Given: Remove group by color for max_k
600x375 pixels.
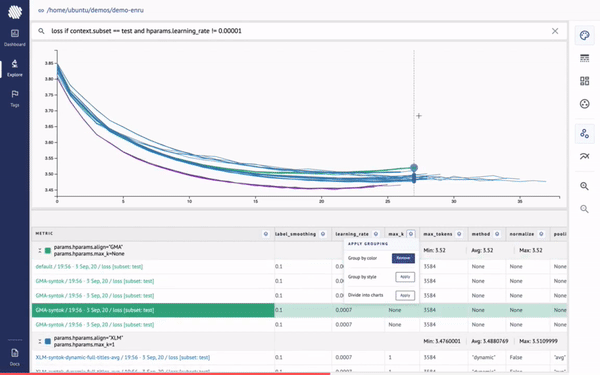Looking at the screenshot, I should tap(403, 258).
